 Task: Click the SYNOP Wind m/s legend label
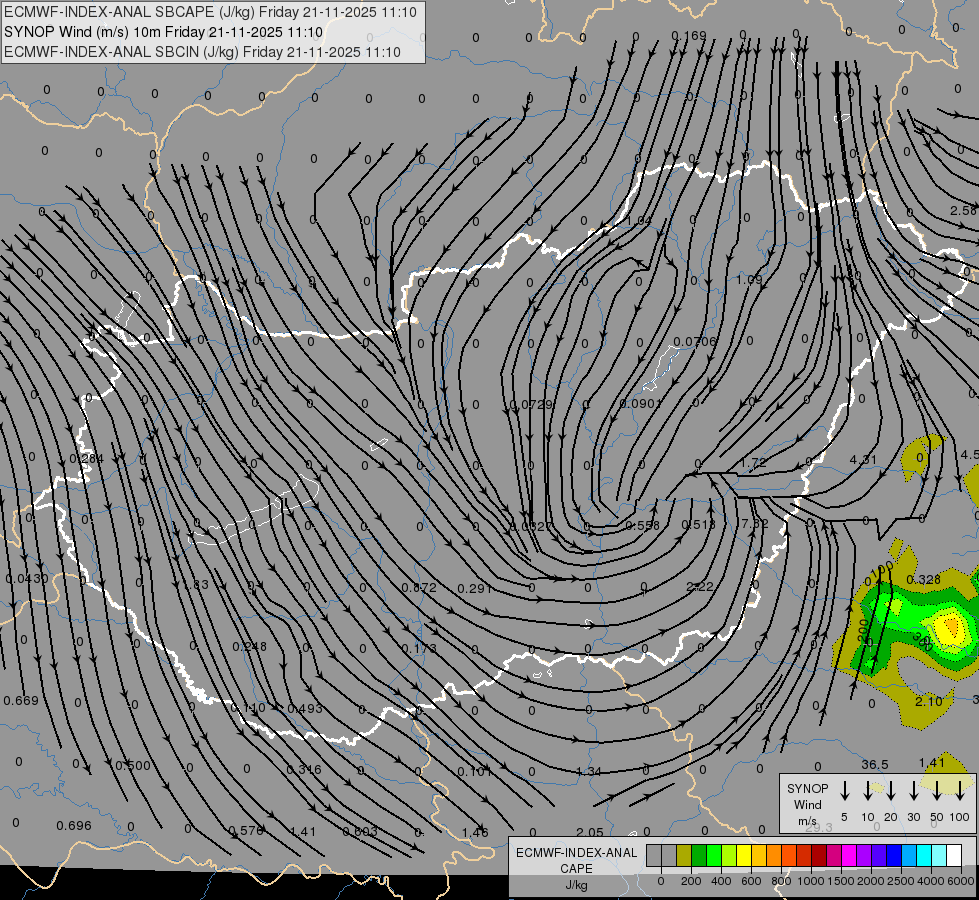pyautogui.click(x=807, y=804)
